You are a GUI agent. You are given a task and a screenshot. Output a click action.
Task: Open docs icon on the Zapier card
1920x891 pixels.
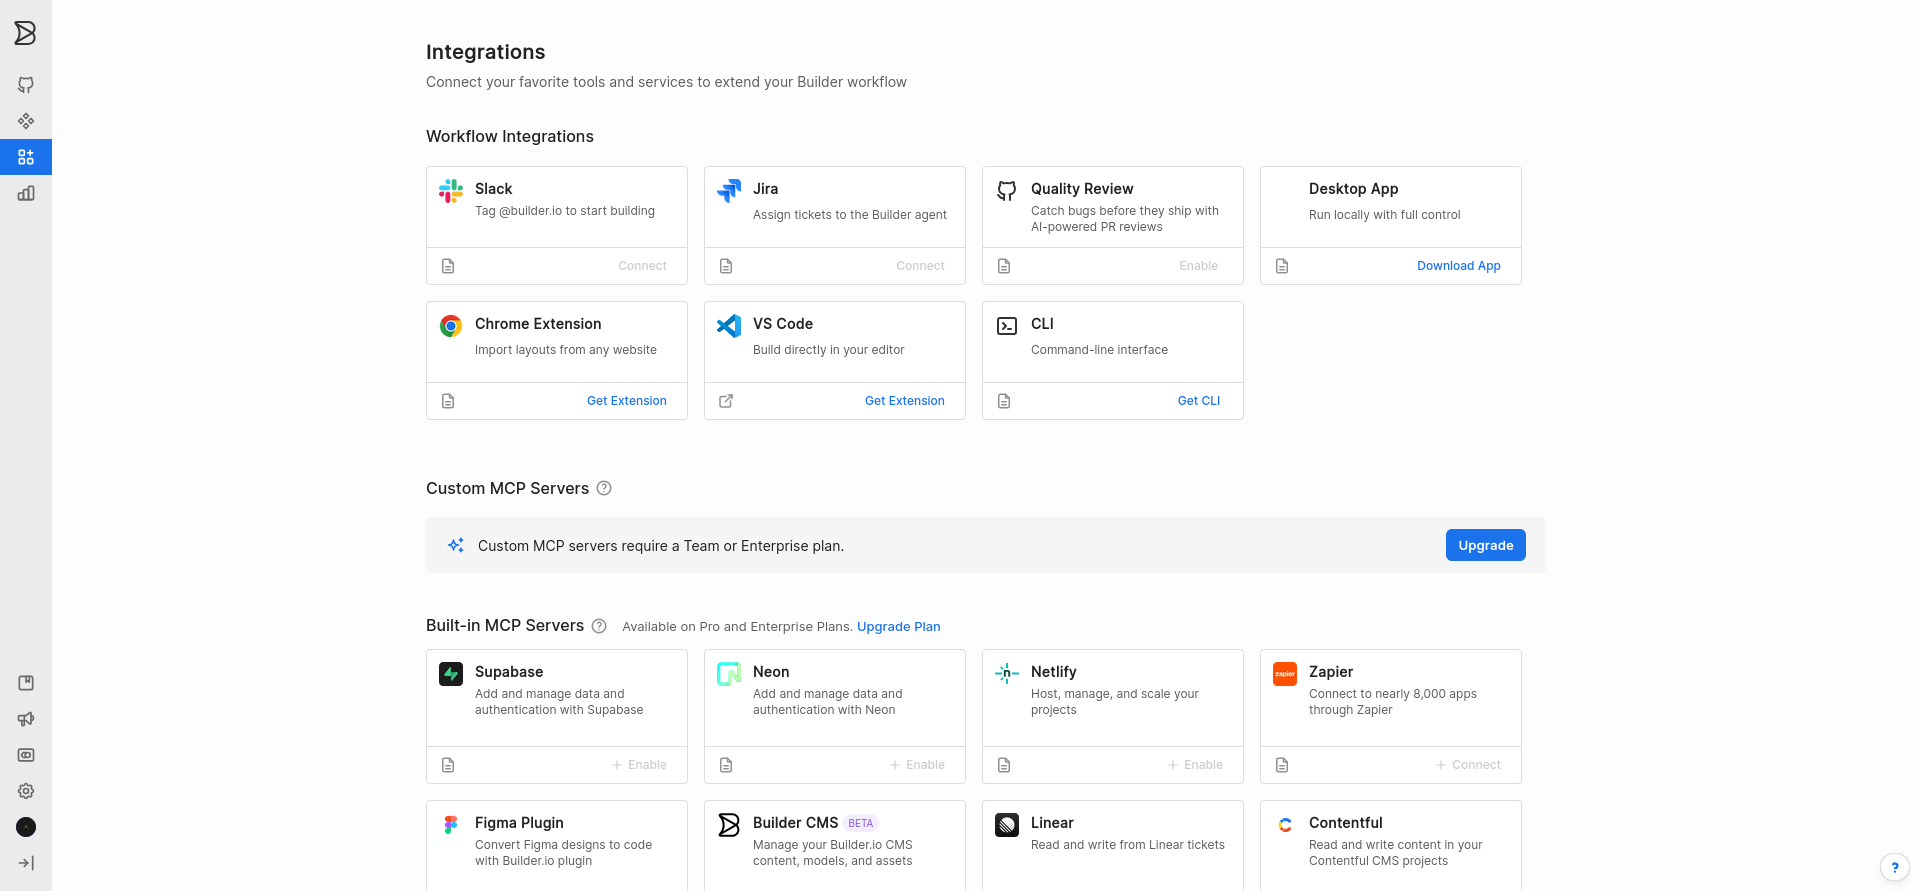coord(1282,765)
